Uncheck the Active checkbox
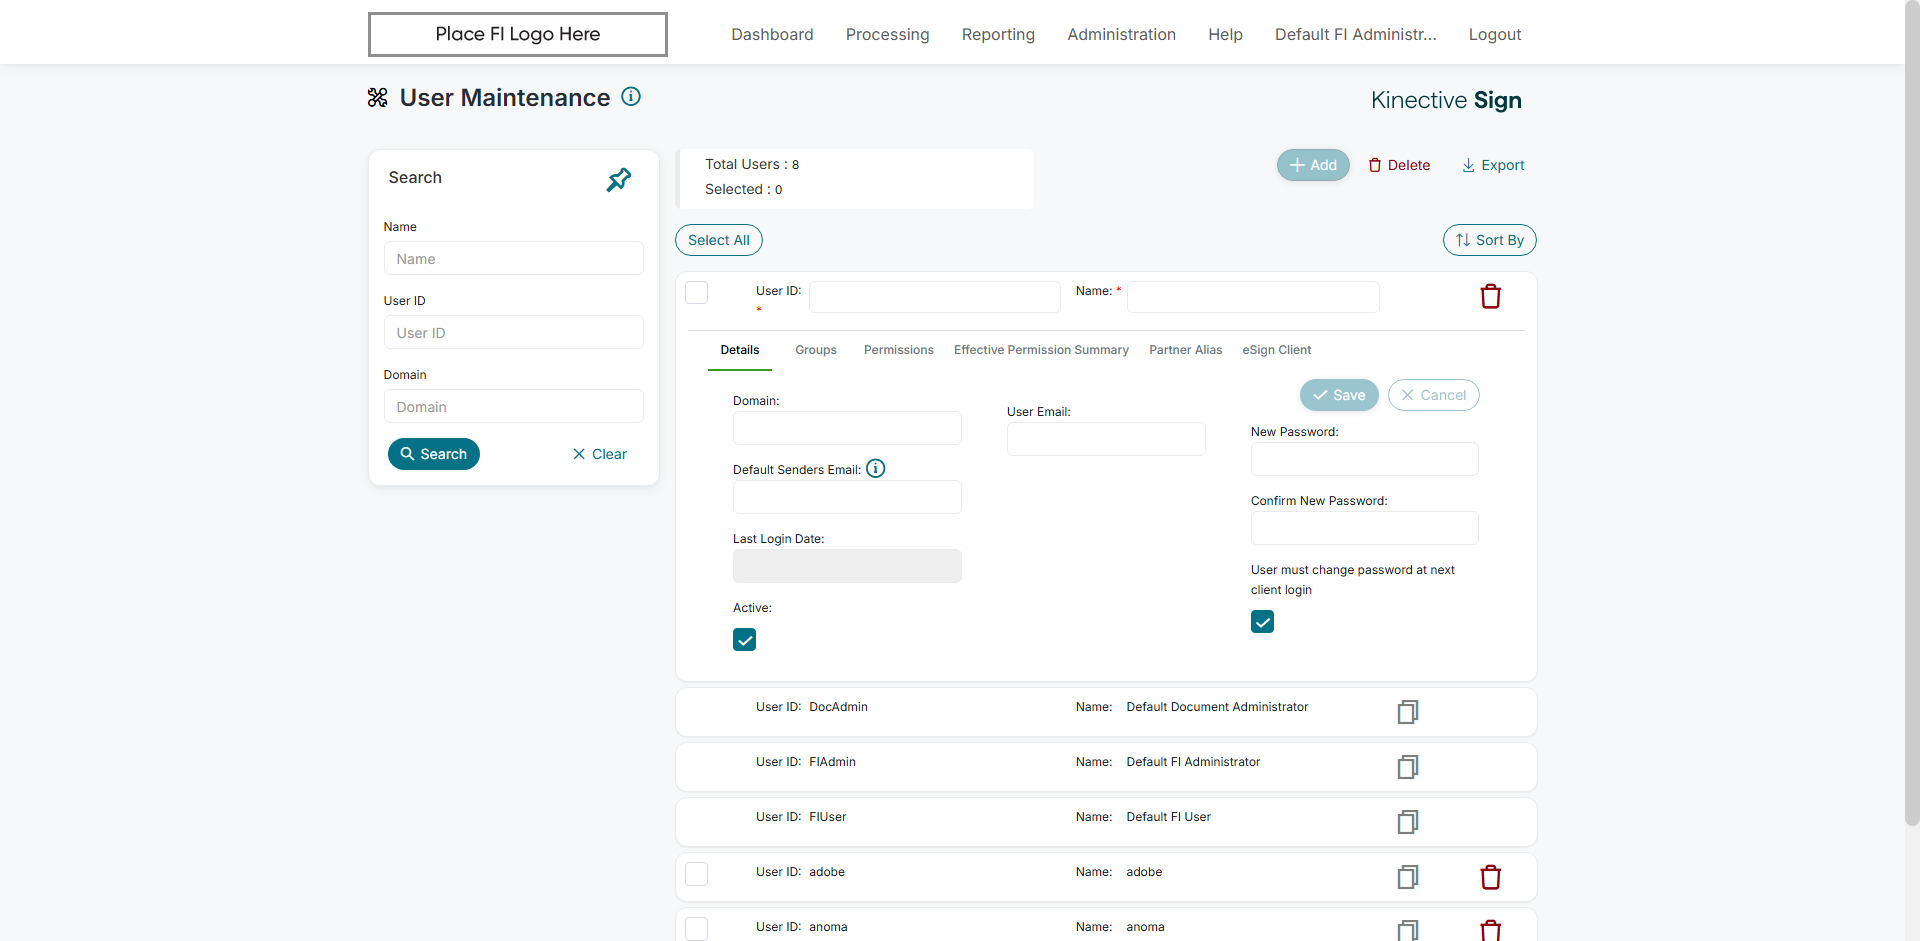This screenshot has height=941, width=1920. pyautogui.click(x=745, y=640)
